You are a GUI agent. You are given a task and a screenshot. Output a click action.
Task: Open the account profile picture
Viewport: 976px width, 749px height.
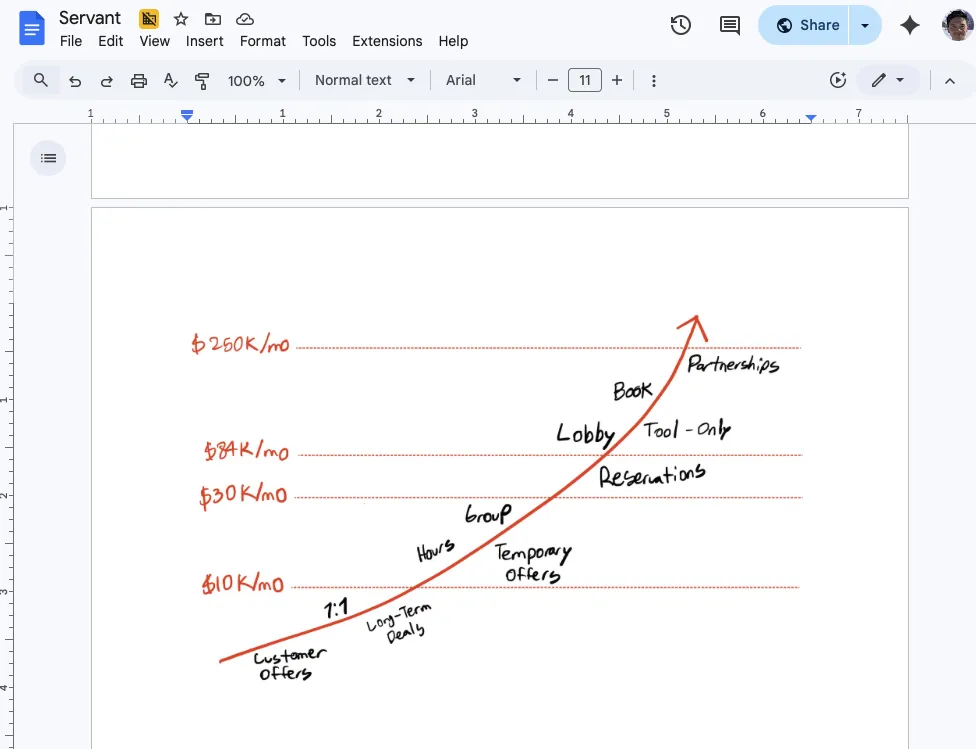(x=957, y=25)
